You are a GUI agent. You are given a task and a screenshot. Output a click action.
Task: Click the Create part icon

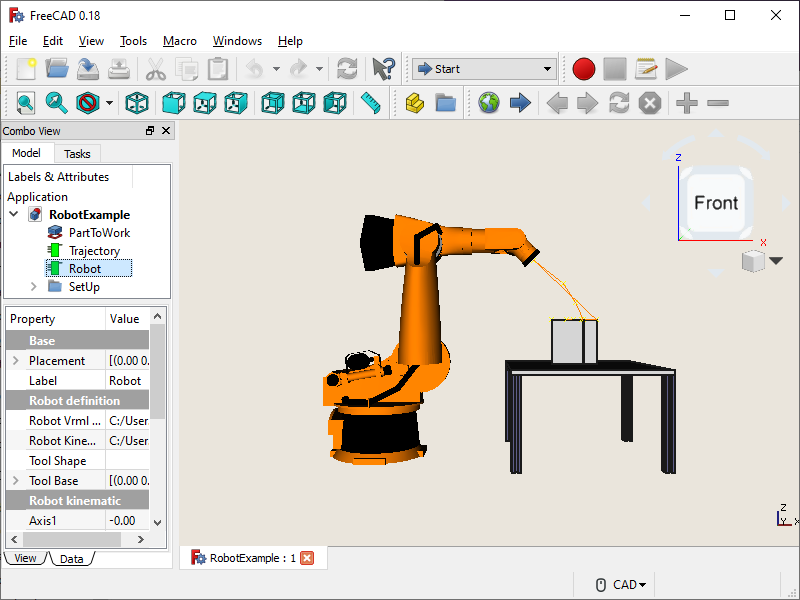[415, 103]
